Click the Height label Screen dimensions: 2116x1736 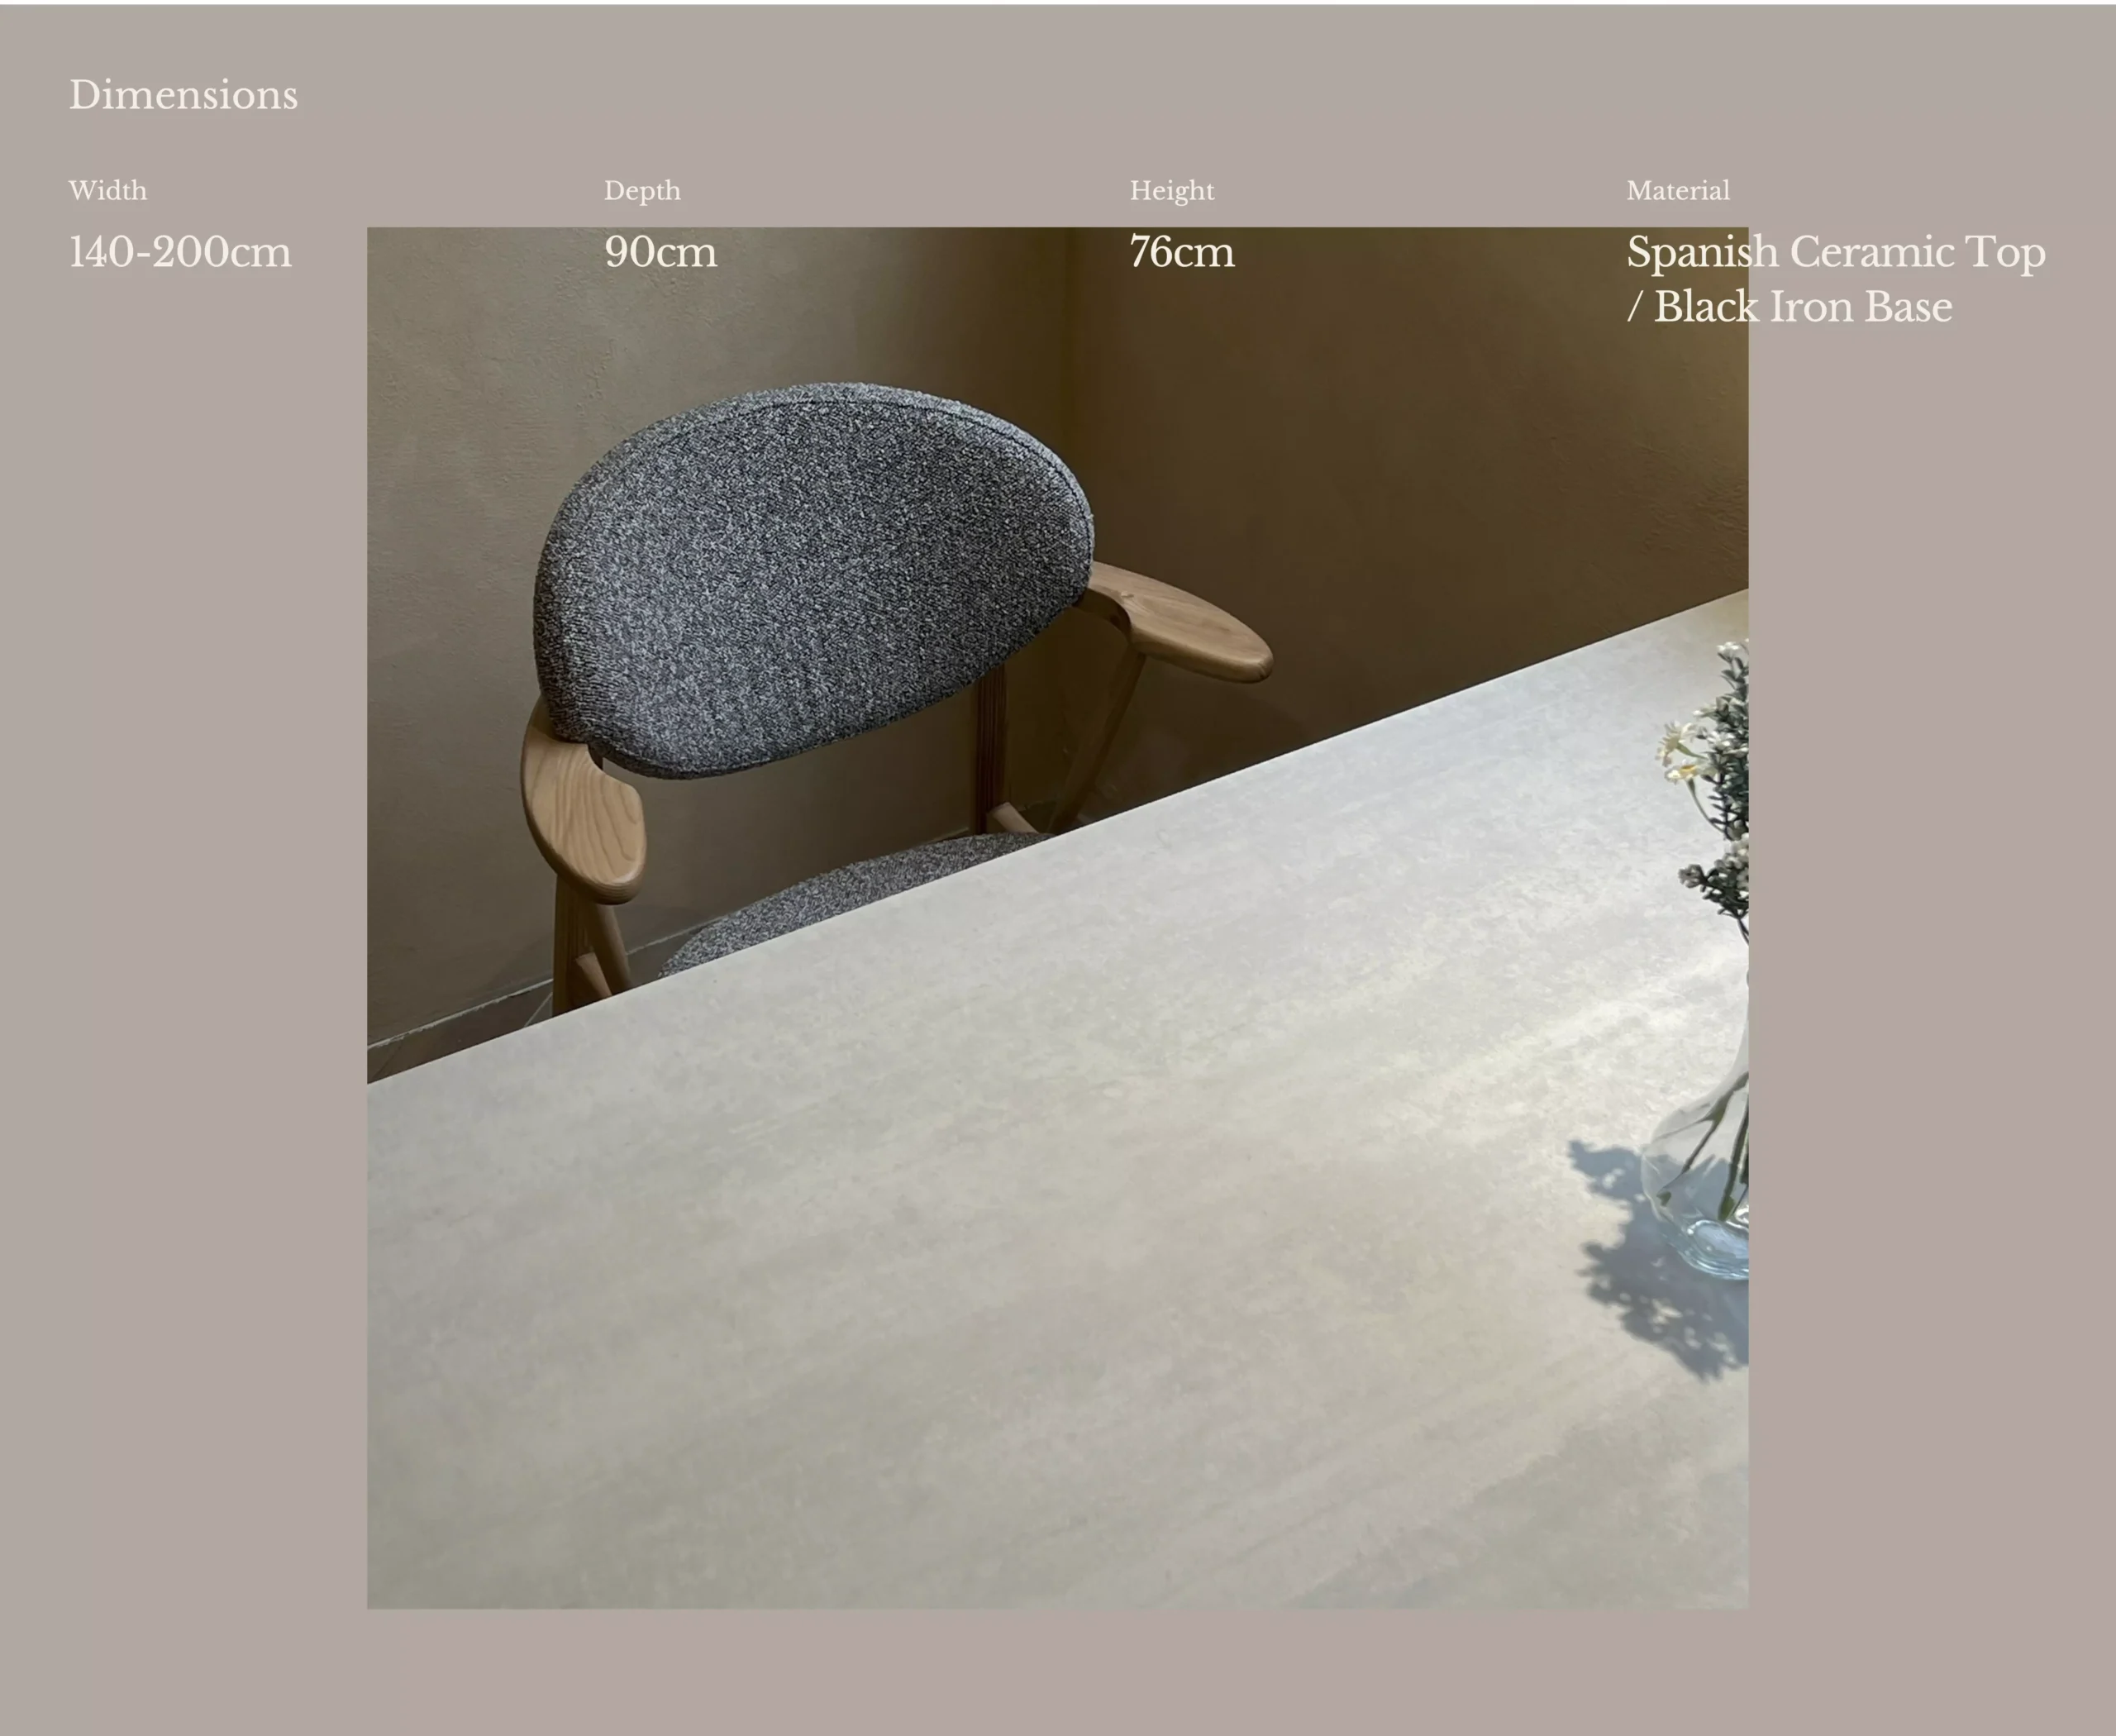click(1171, 190)
